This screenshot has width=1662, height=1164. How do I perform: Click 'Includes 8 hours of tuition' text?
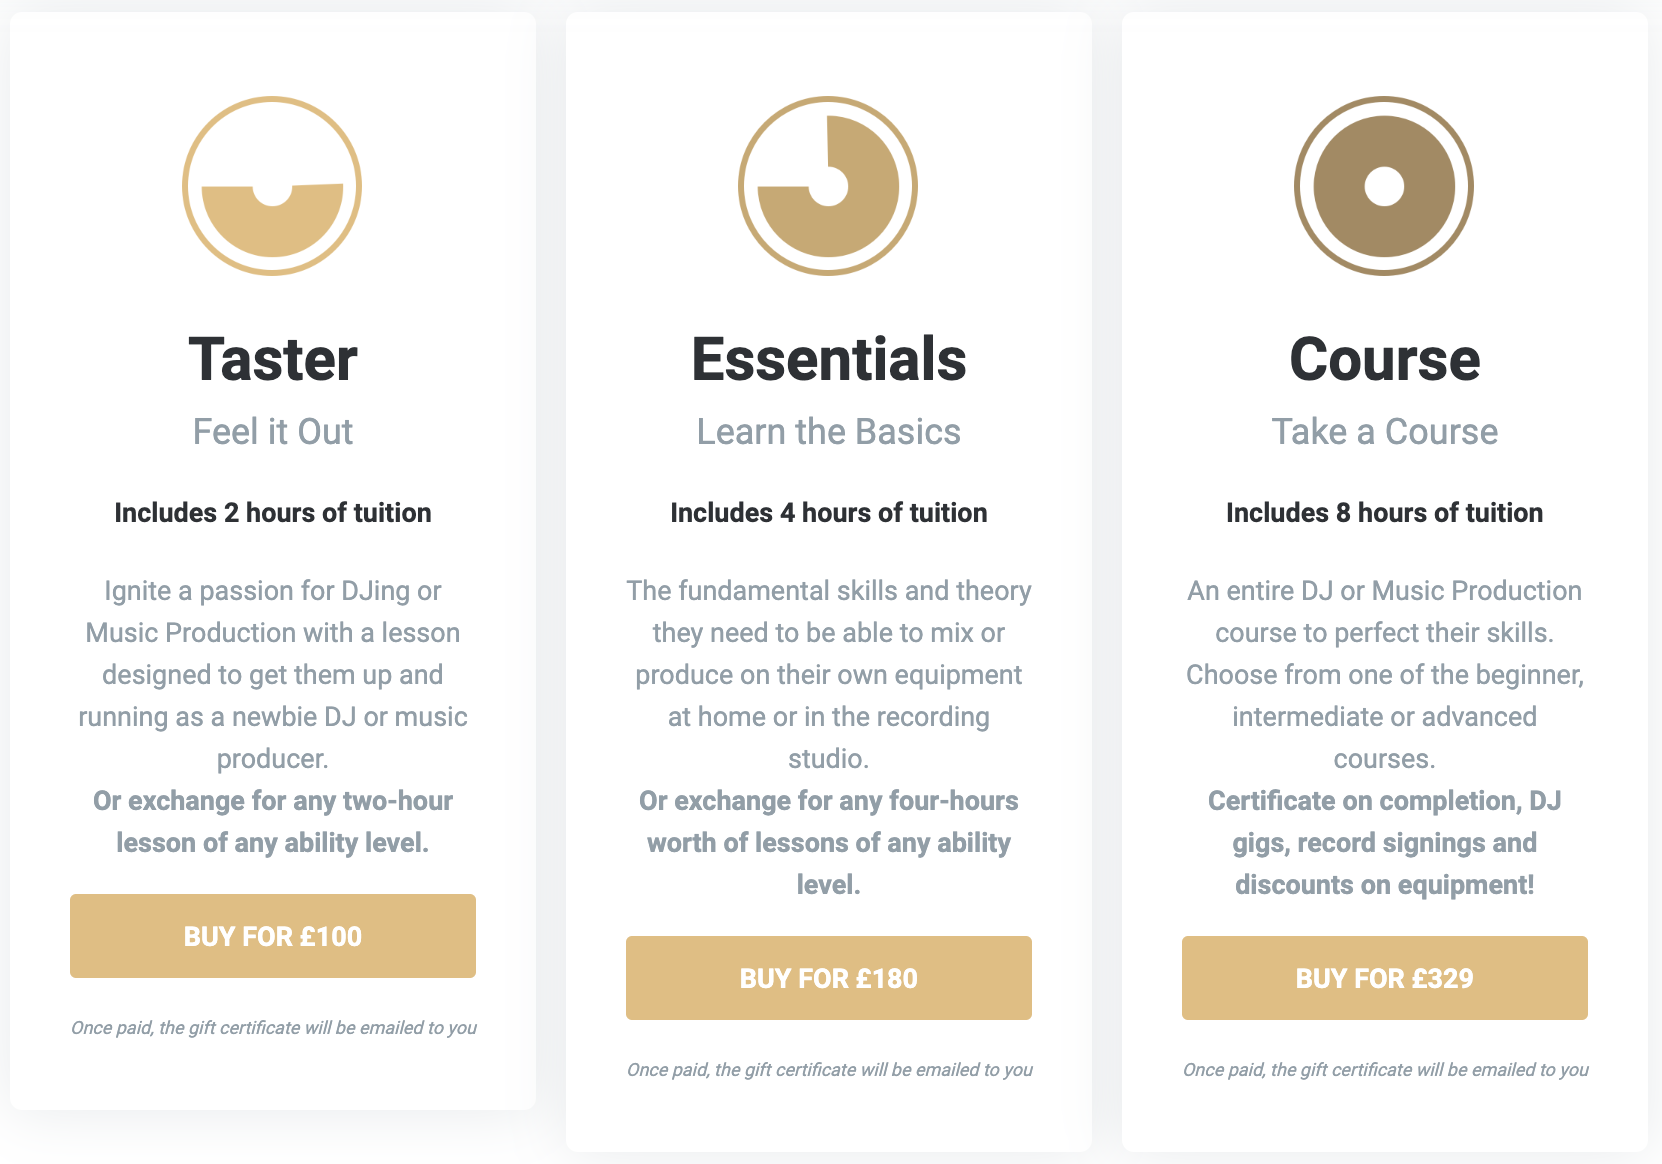click(x=1385, y=513)
